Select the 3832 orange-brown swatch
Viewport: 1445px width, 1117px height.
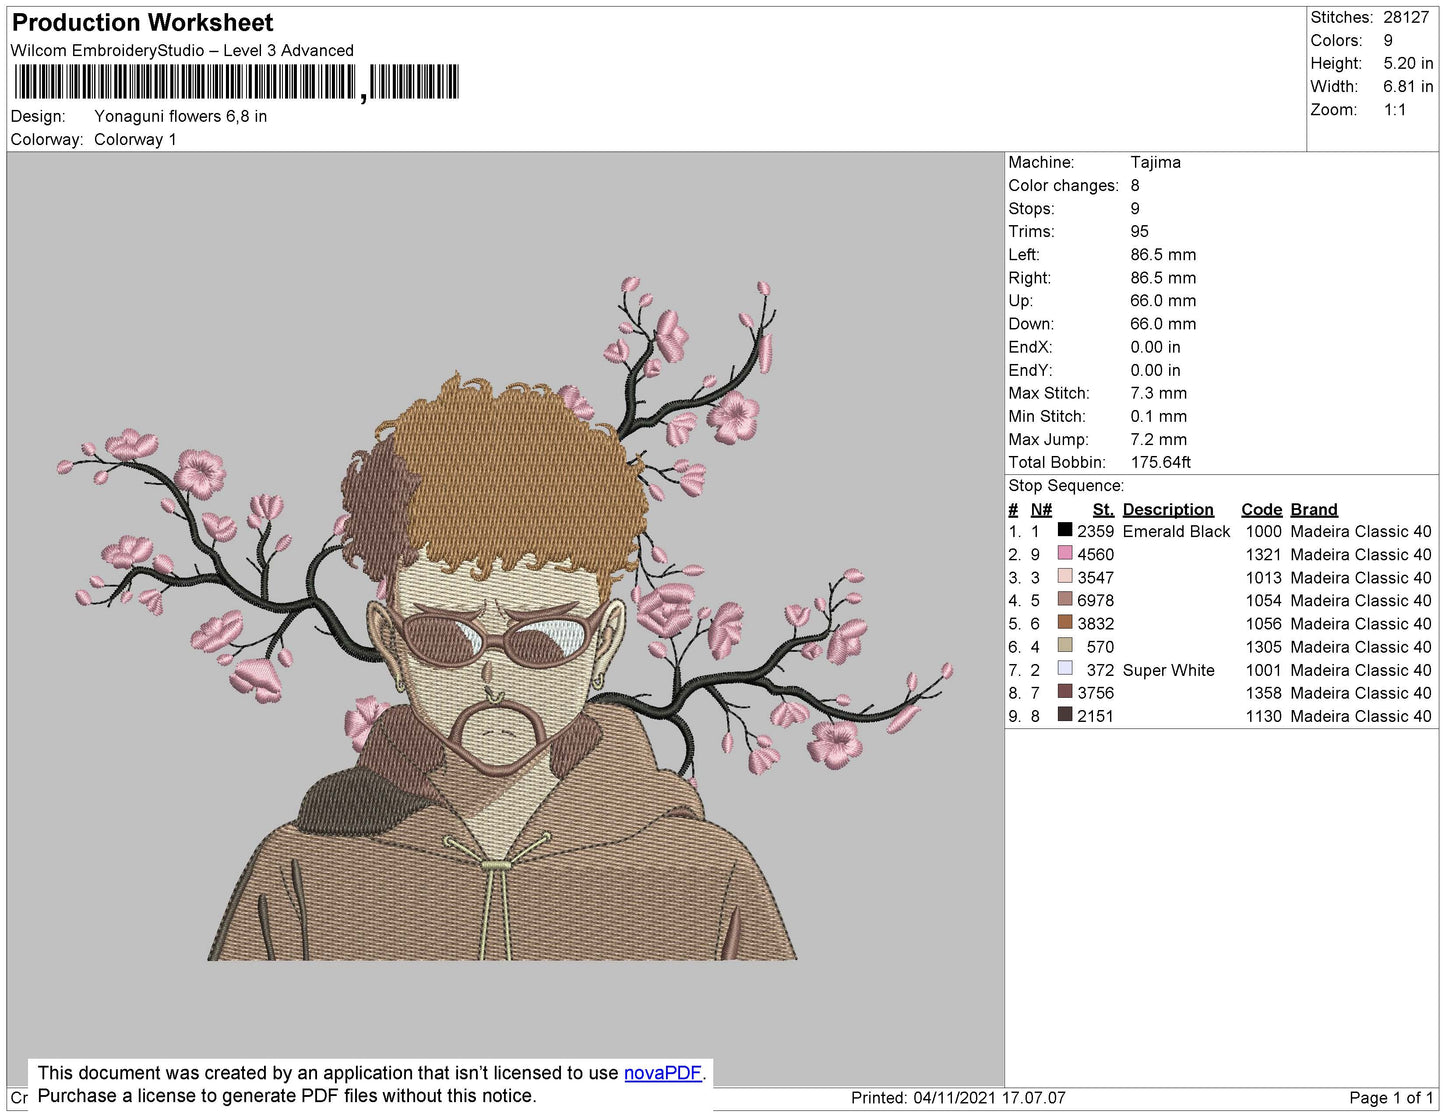[x=1065, y=622]
